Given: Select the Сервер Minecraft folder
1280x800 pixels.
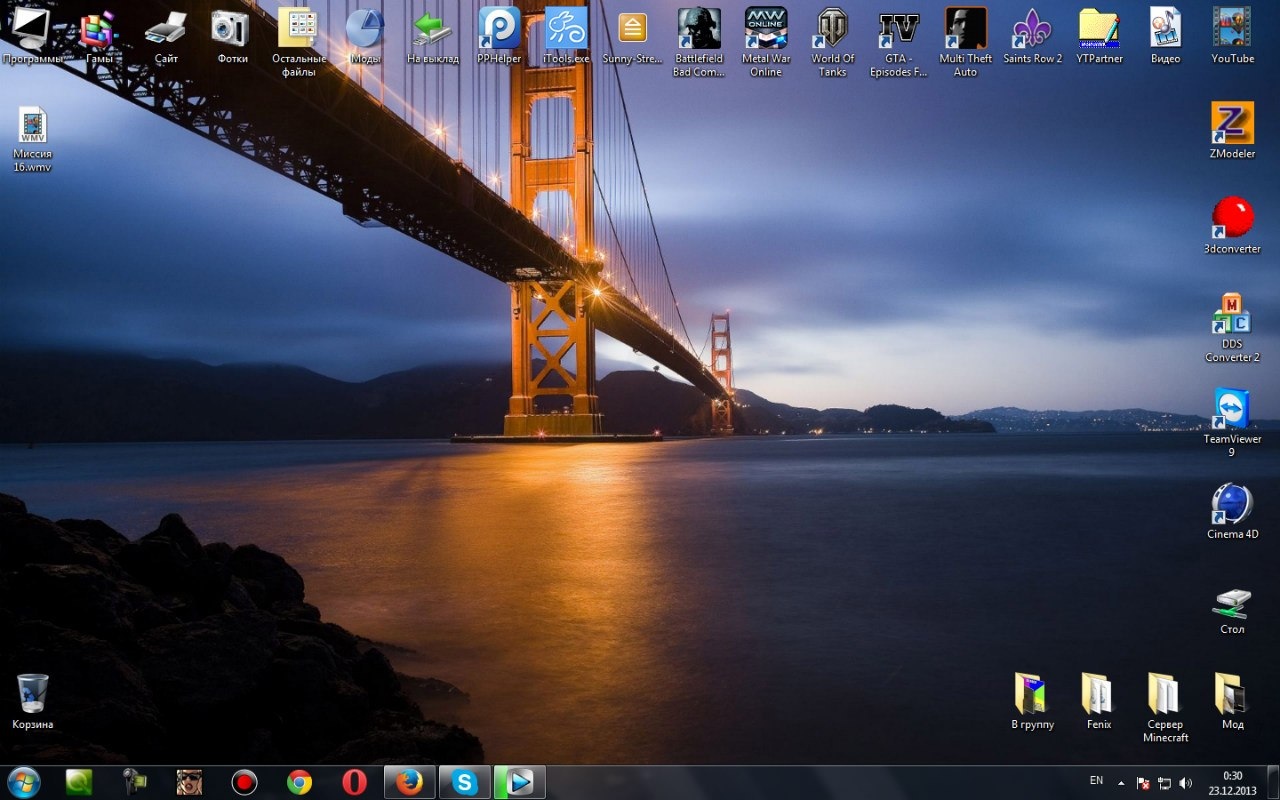Looking at the screenshot, I should coord(1165,695).
